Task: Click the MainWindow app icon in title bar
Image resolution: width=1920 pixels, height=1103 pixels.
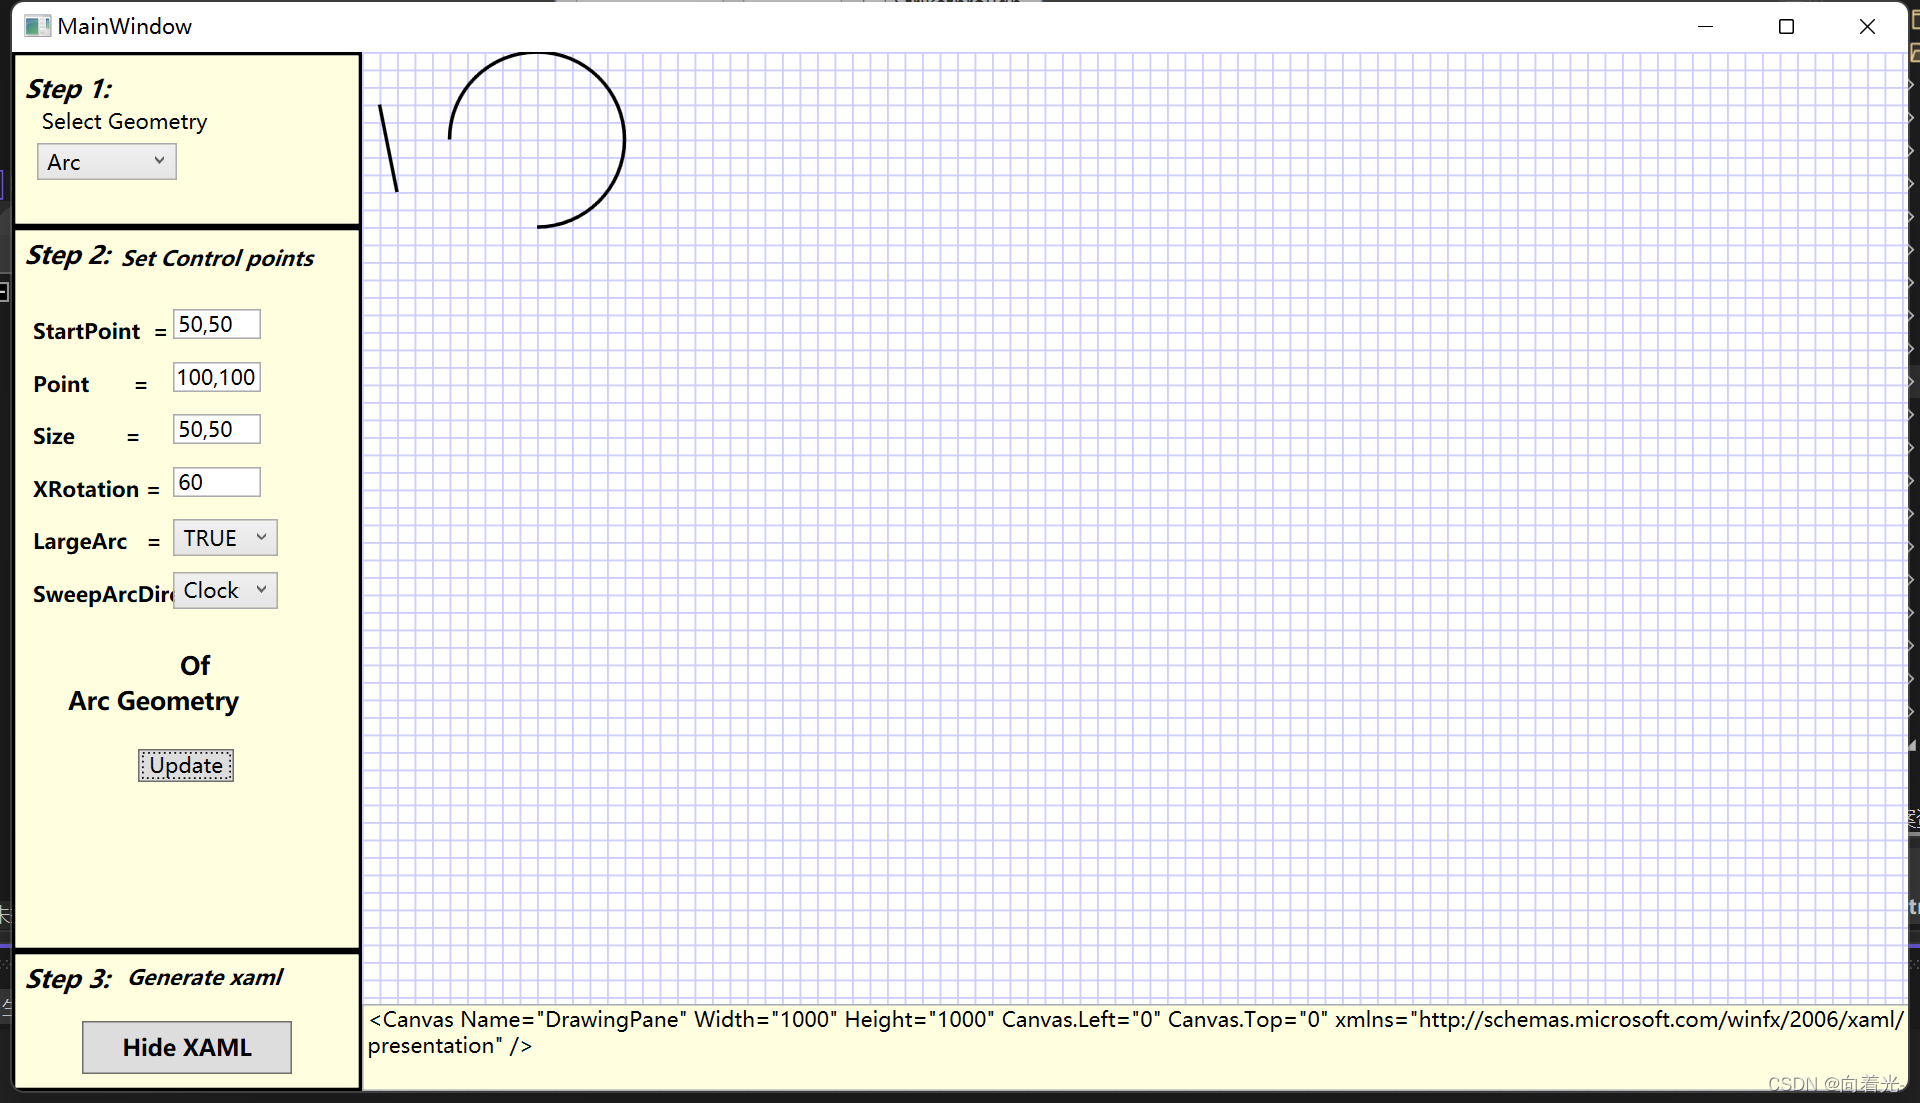Action: 37,26
